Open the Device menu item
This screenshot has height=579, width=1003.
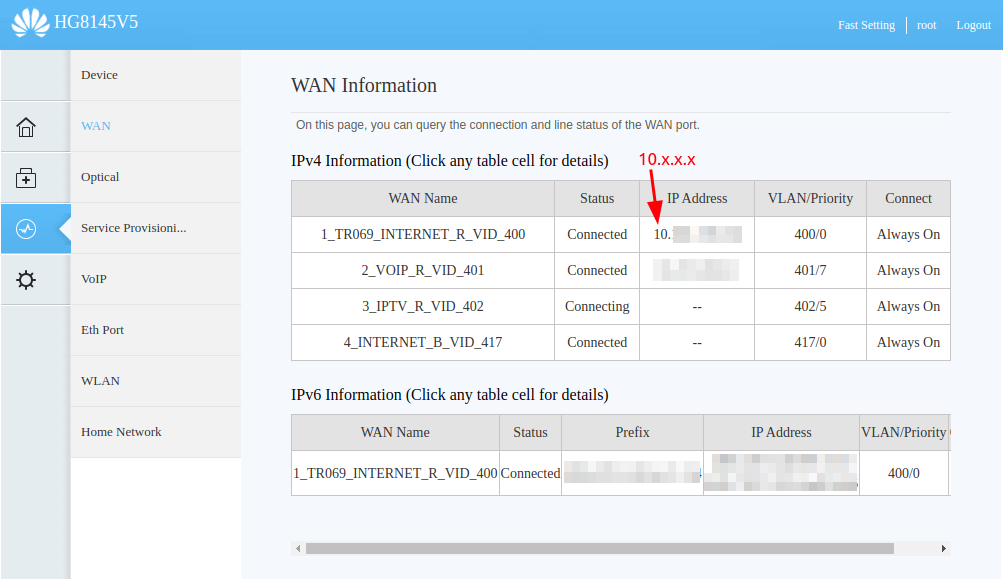coord(99,75)
